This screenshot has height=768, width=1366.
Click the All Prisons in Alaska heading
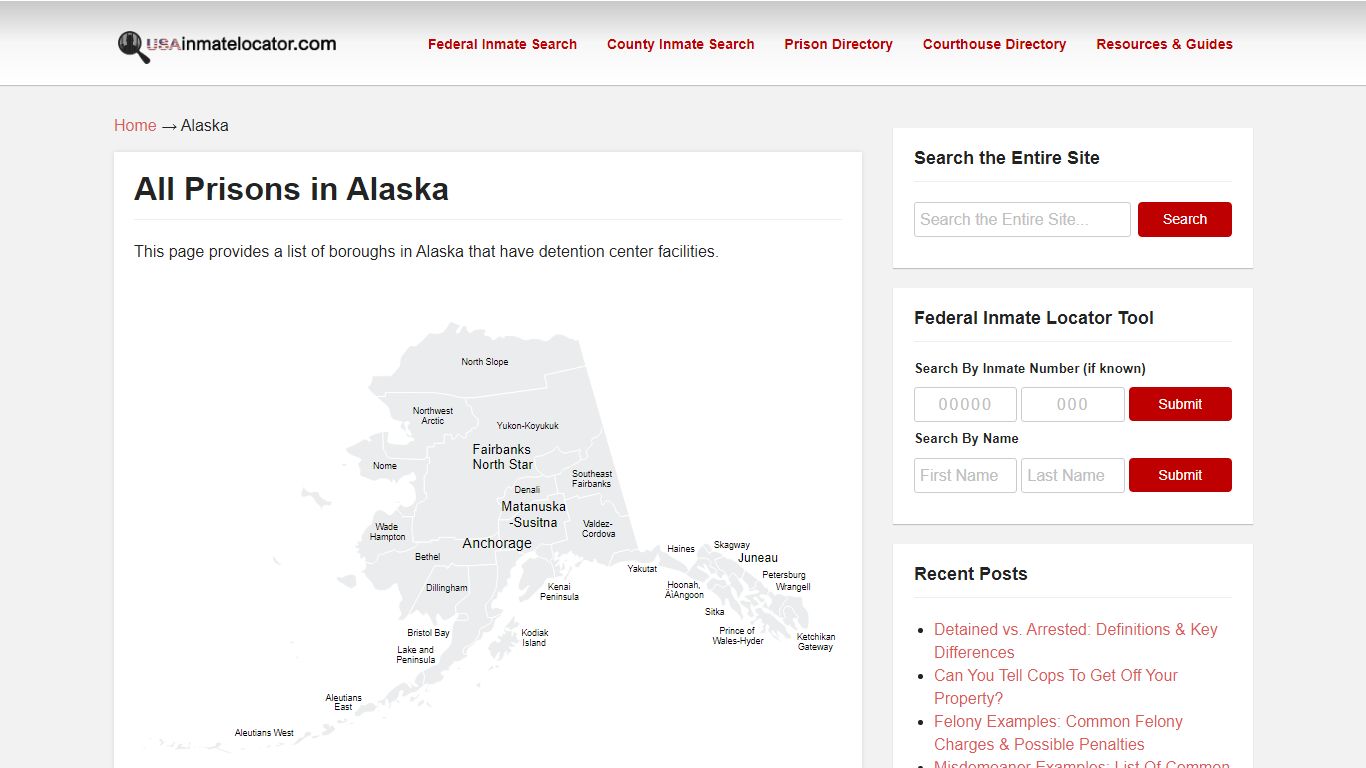click(291, 189)
